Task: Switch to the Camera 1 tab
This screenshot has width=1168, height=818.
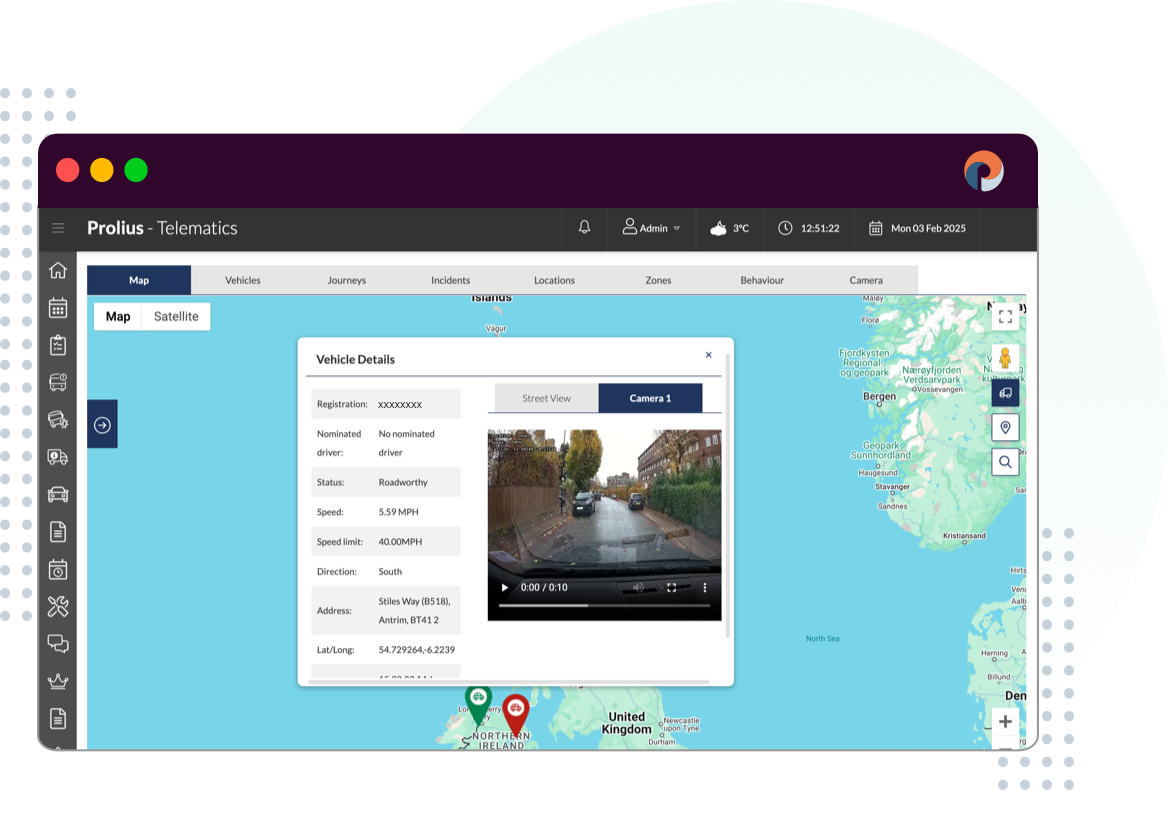Action: coord(651,398)
